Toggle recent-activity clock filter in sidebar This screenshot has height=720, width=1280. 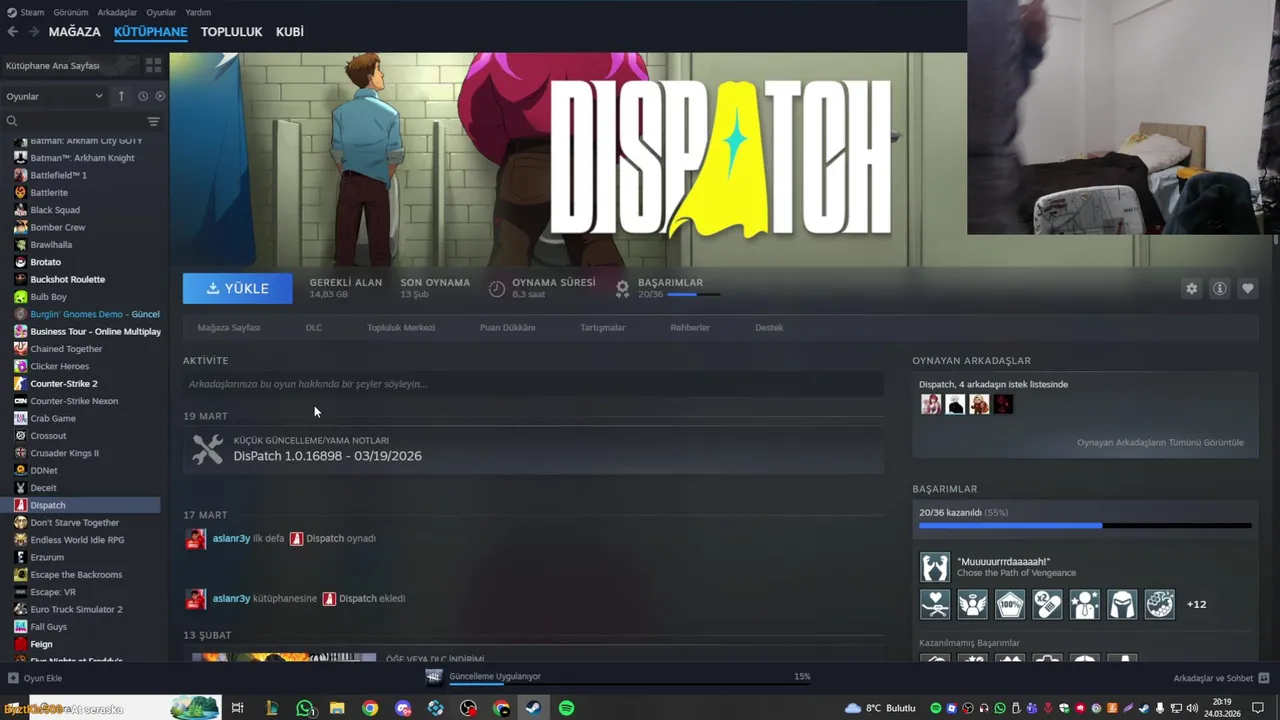point(143,96)
